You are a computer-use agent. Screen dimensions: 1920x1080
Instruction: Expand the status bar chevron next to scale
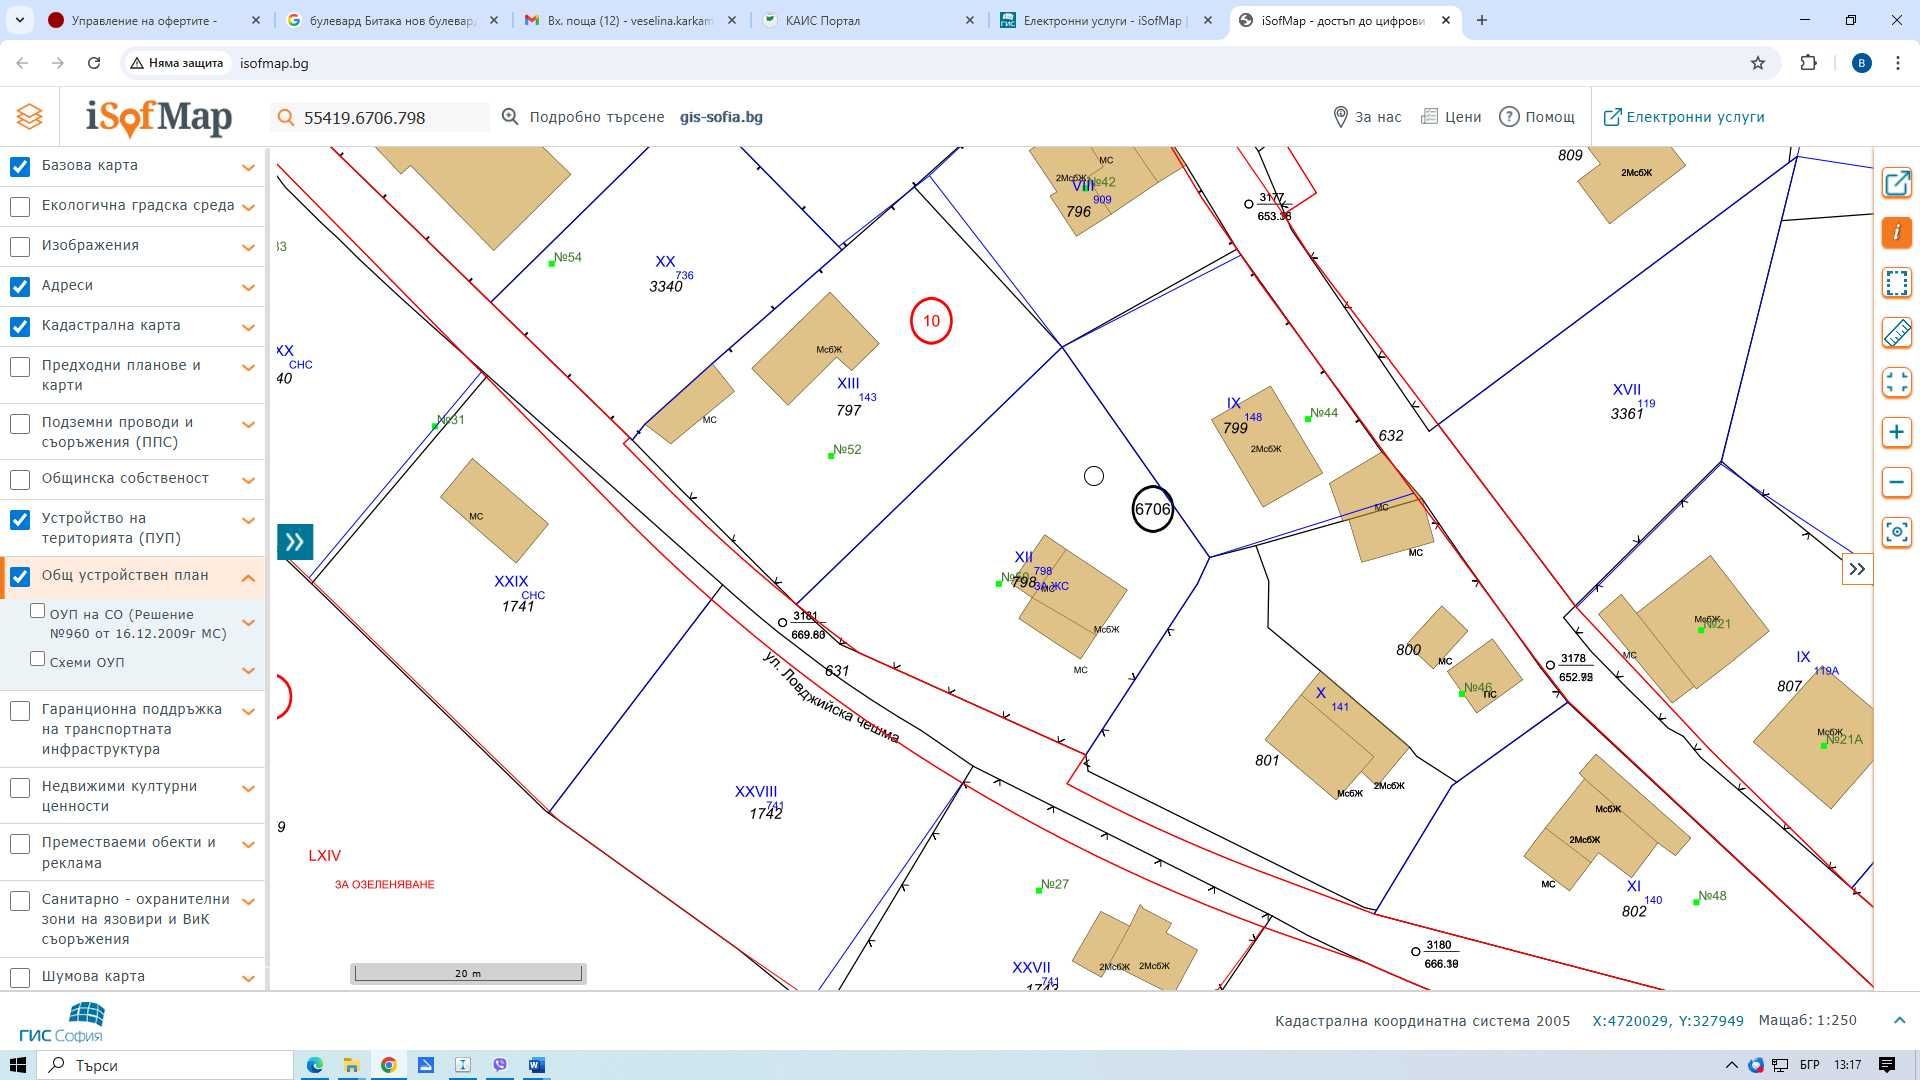[1899, 1020]
